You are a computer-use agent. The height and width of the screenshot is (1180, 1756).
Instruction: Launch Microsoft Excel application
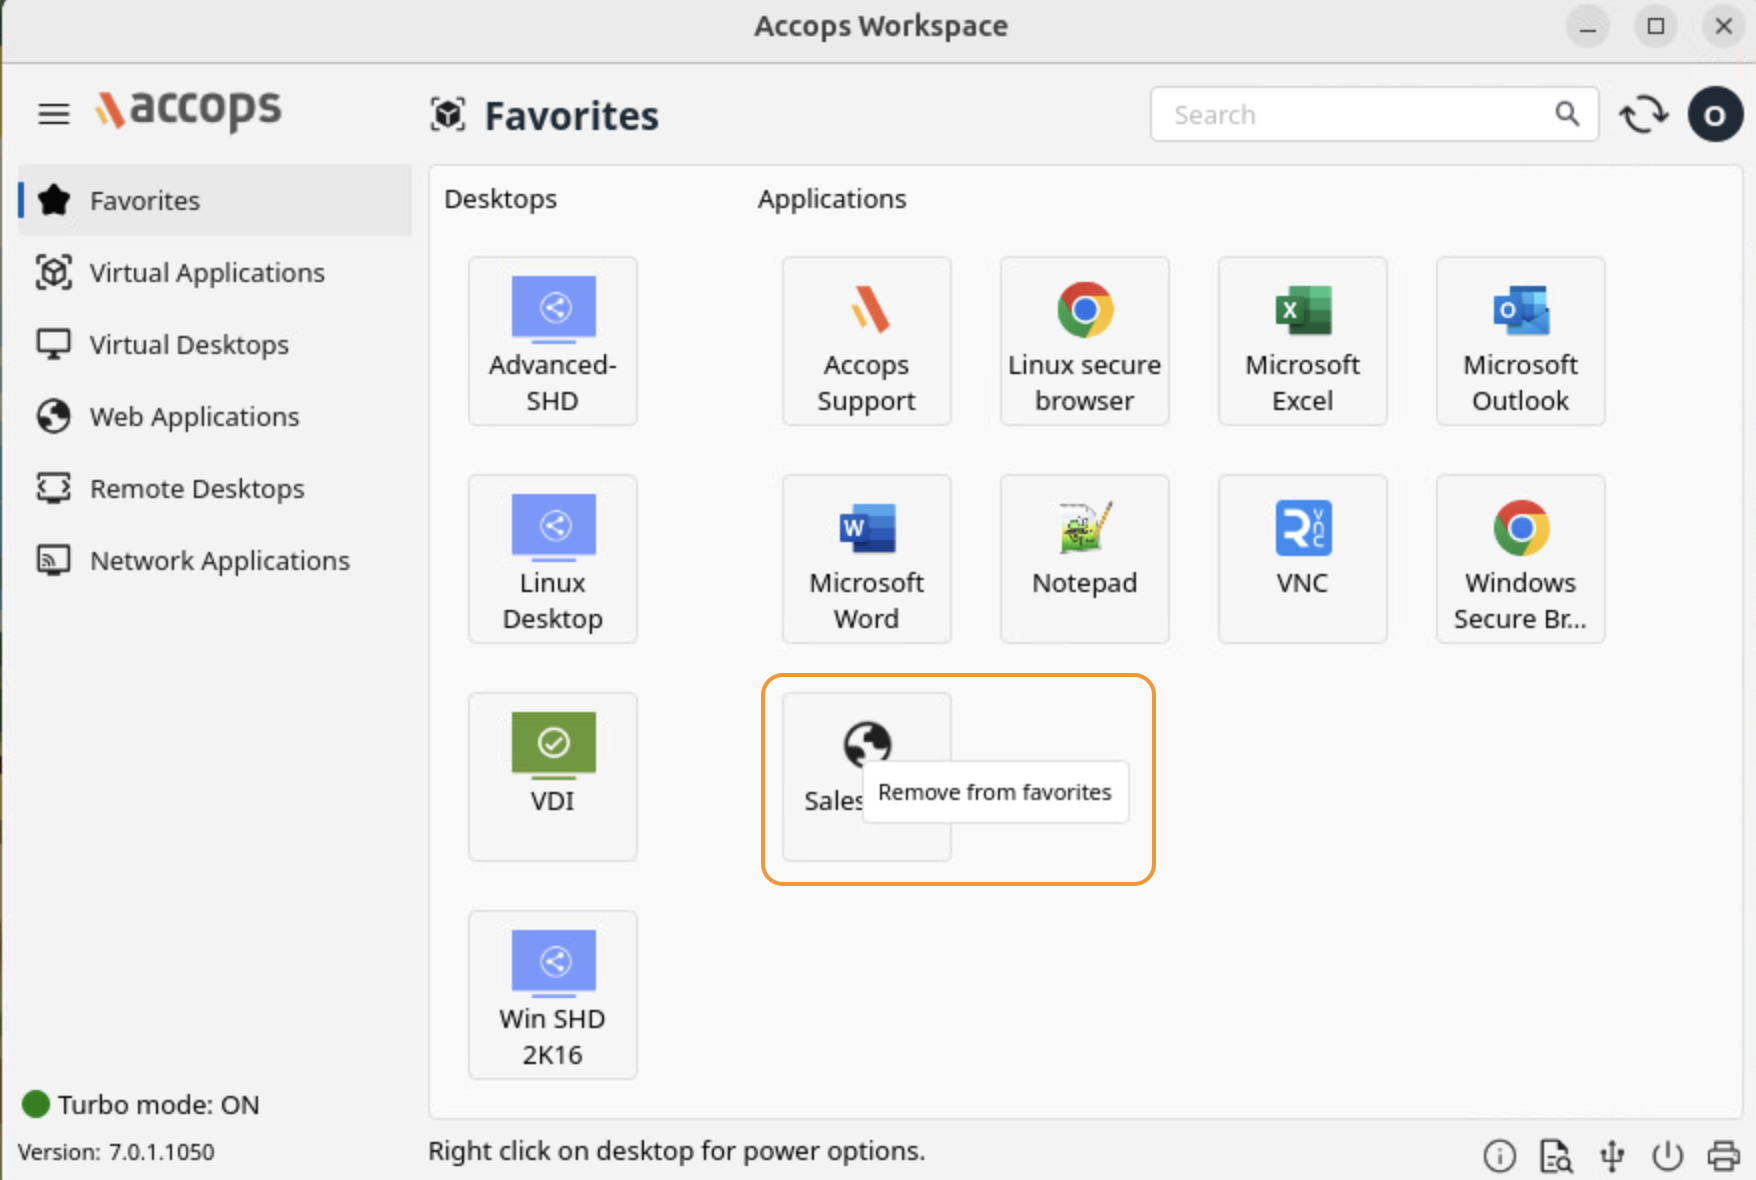(x=1302, y=341)
